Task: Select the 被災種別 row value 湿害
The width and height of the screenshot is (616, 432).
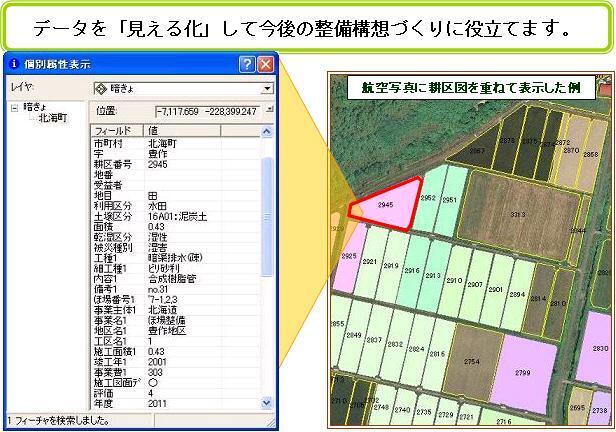Action: click(x=157, y=247)
